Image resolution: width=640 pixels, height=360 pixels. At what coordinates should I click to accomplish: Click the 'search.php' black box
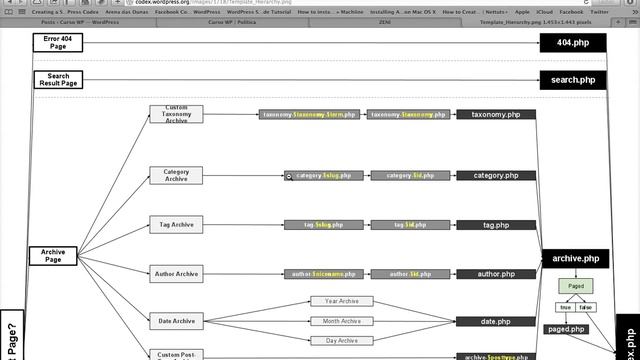point(573,80)
